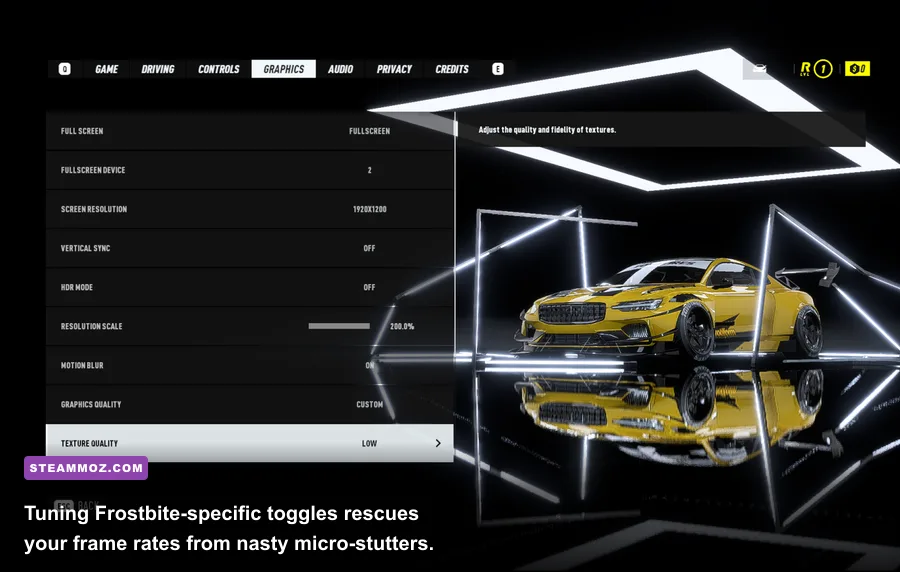The image size is (900, 572).
Task: Open the Driving settings tab
Action: click(158, 69)
